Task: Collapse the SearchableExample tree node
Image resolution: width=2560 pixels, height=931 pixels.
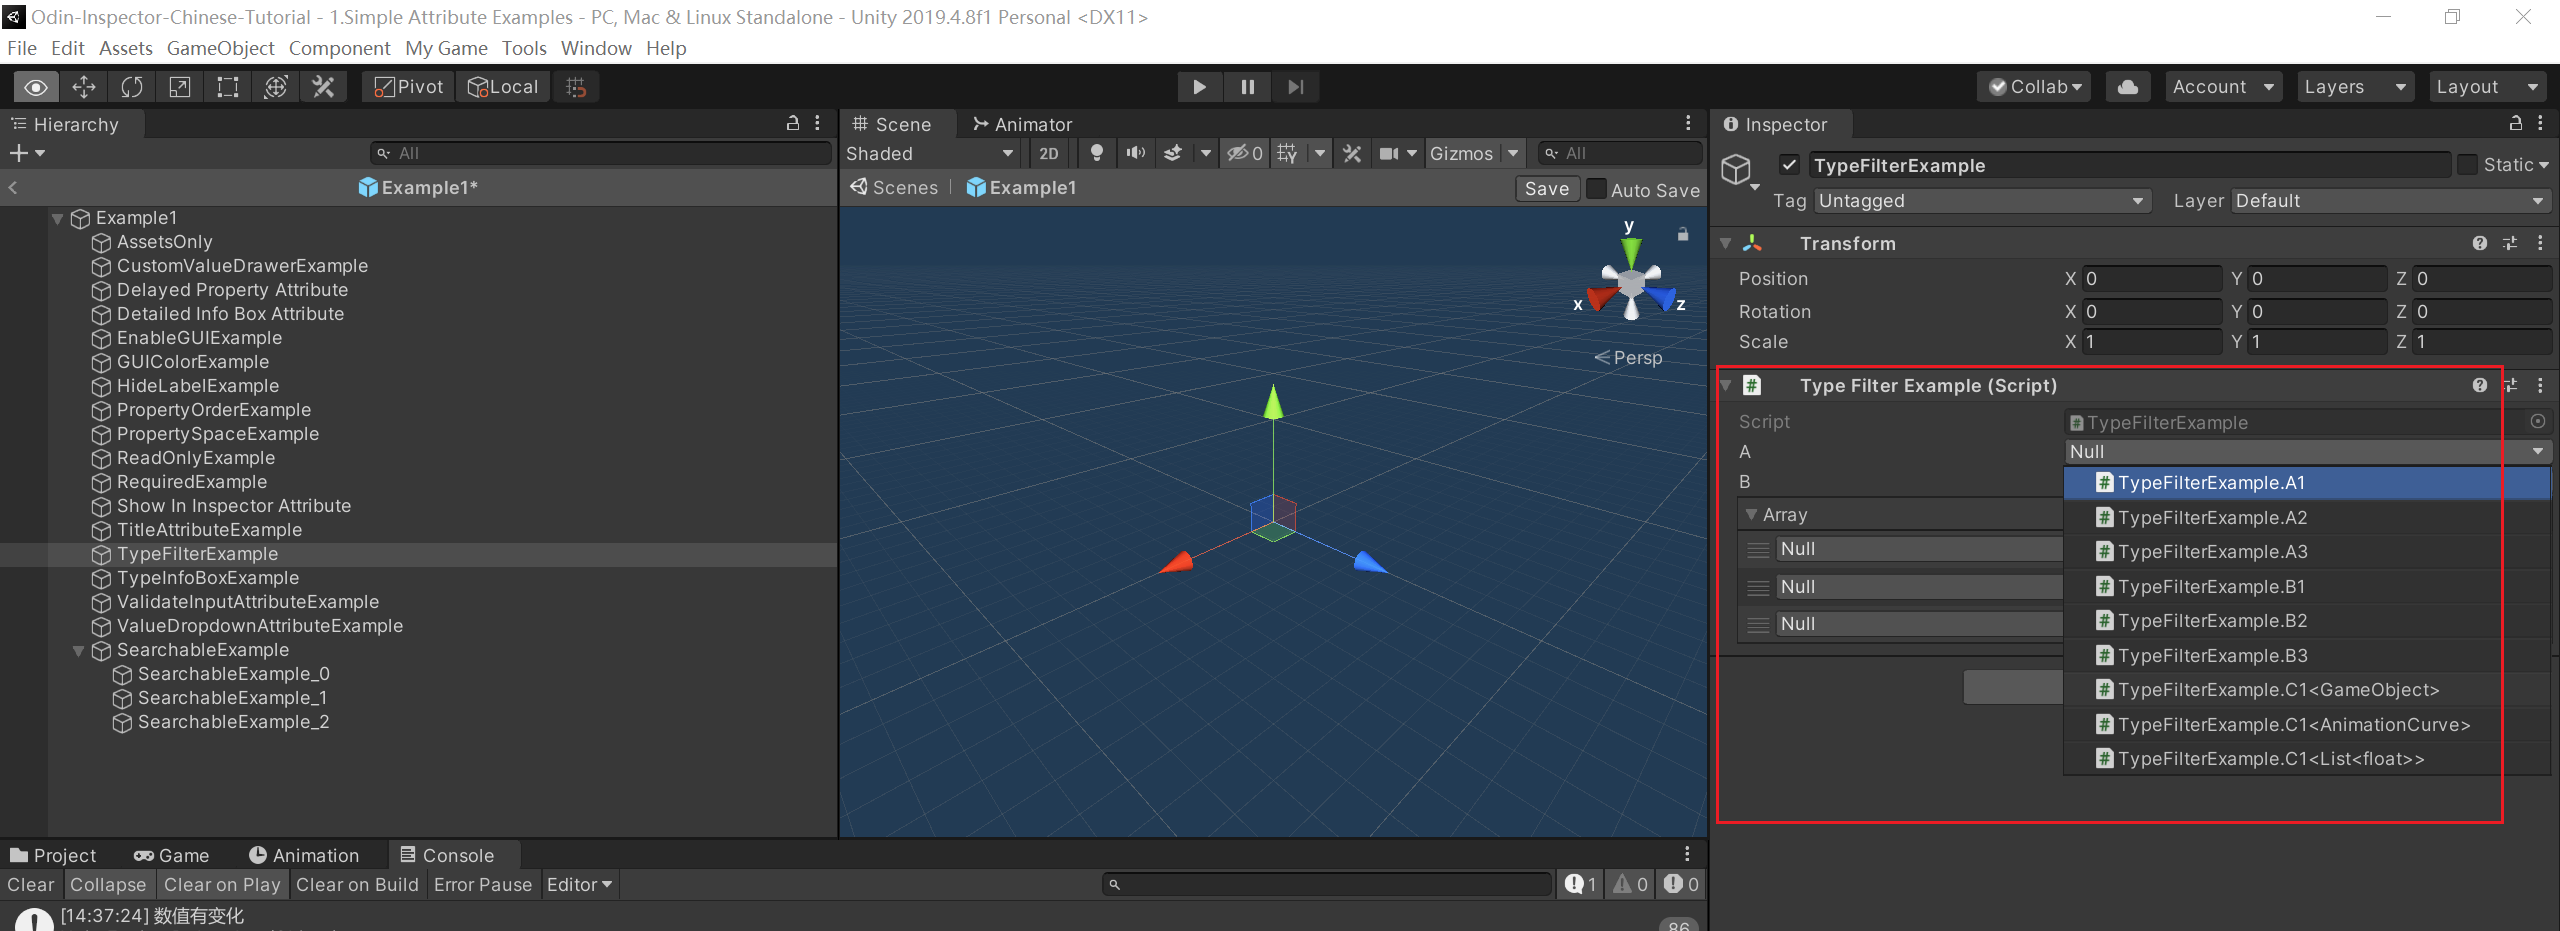Action: pos(78,651)
